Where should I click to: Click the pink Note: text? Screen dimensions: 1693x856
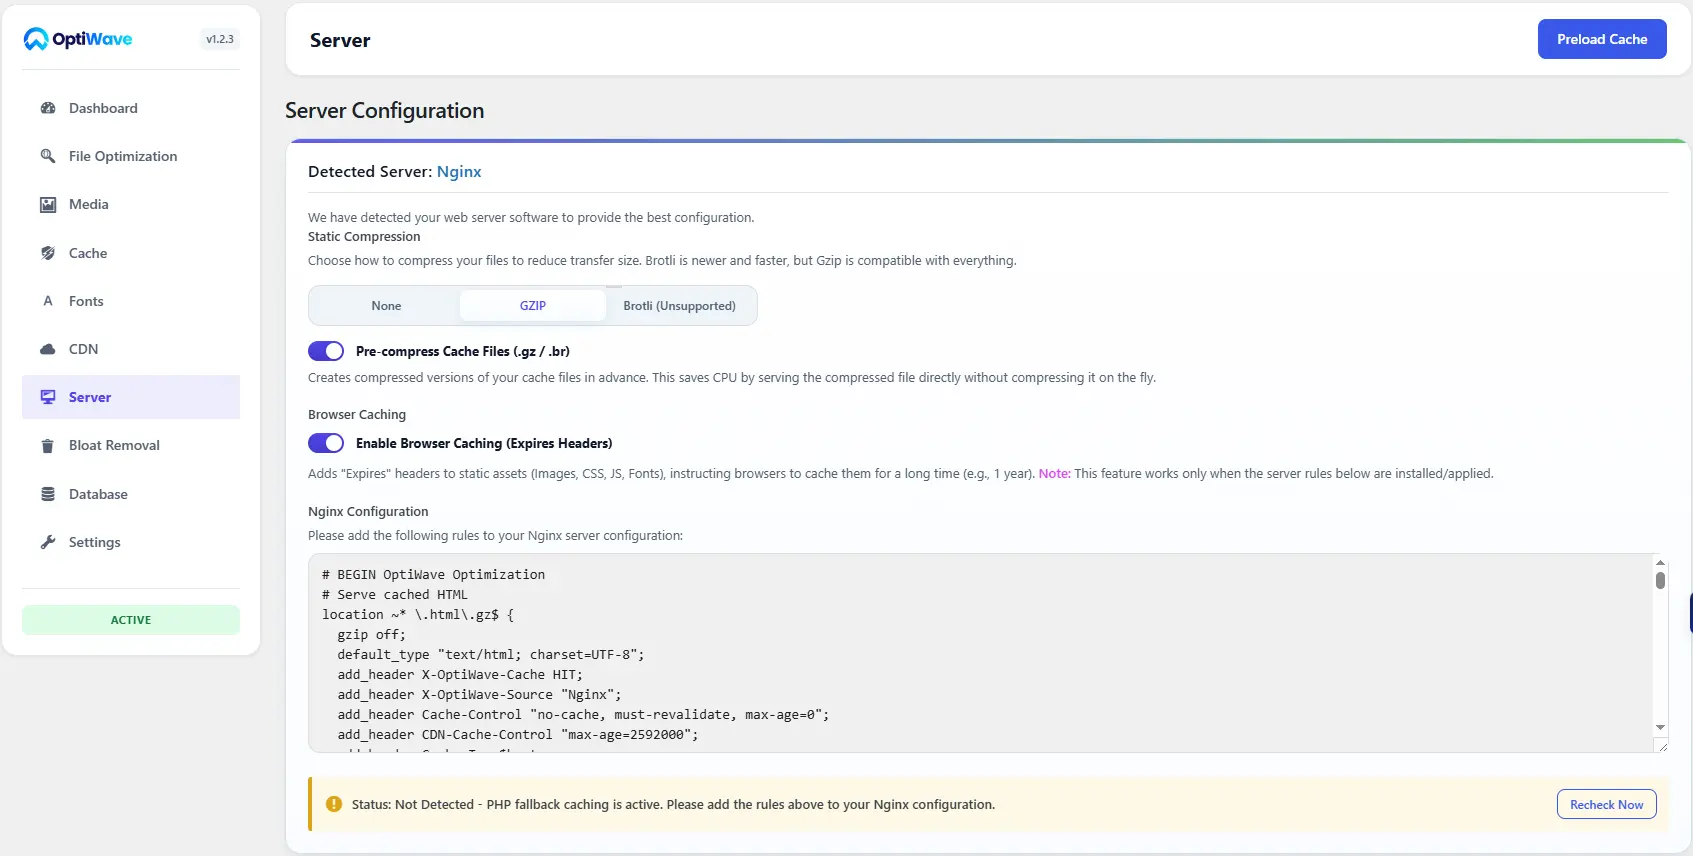1054,474
